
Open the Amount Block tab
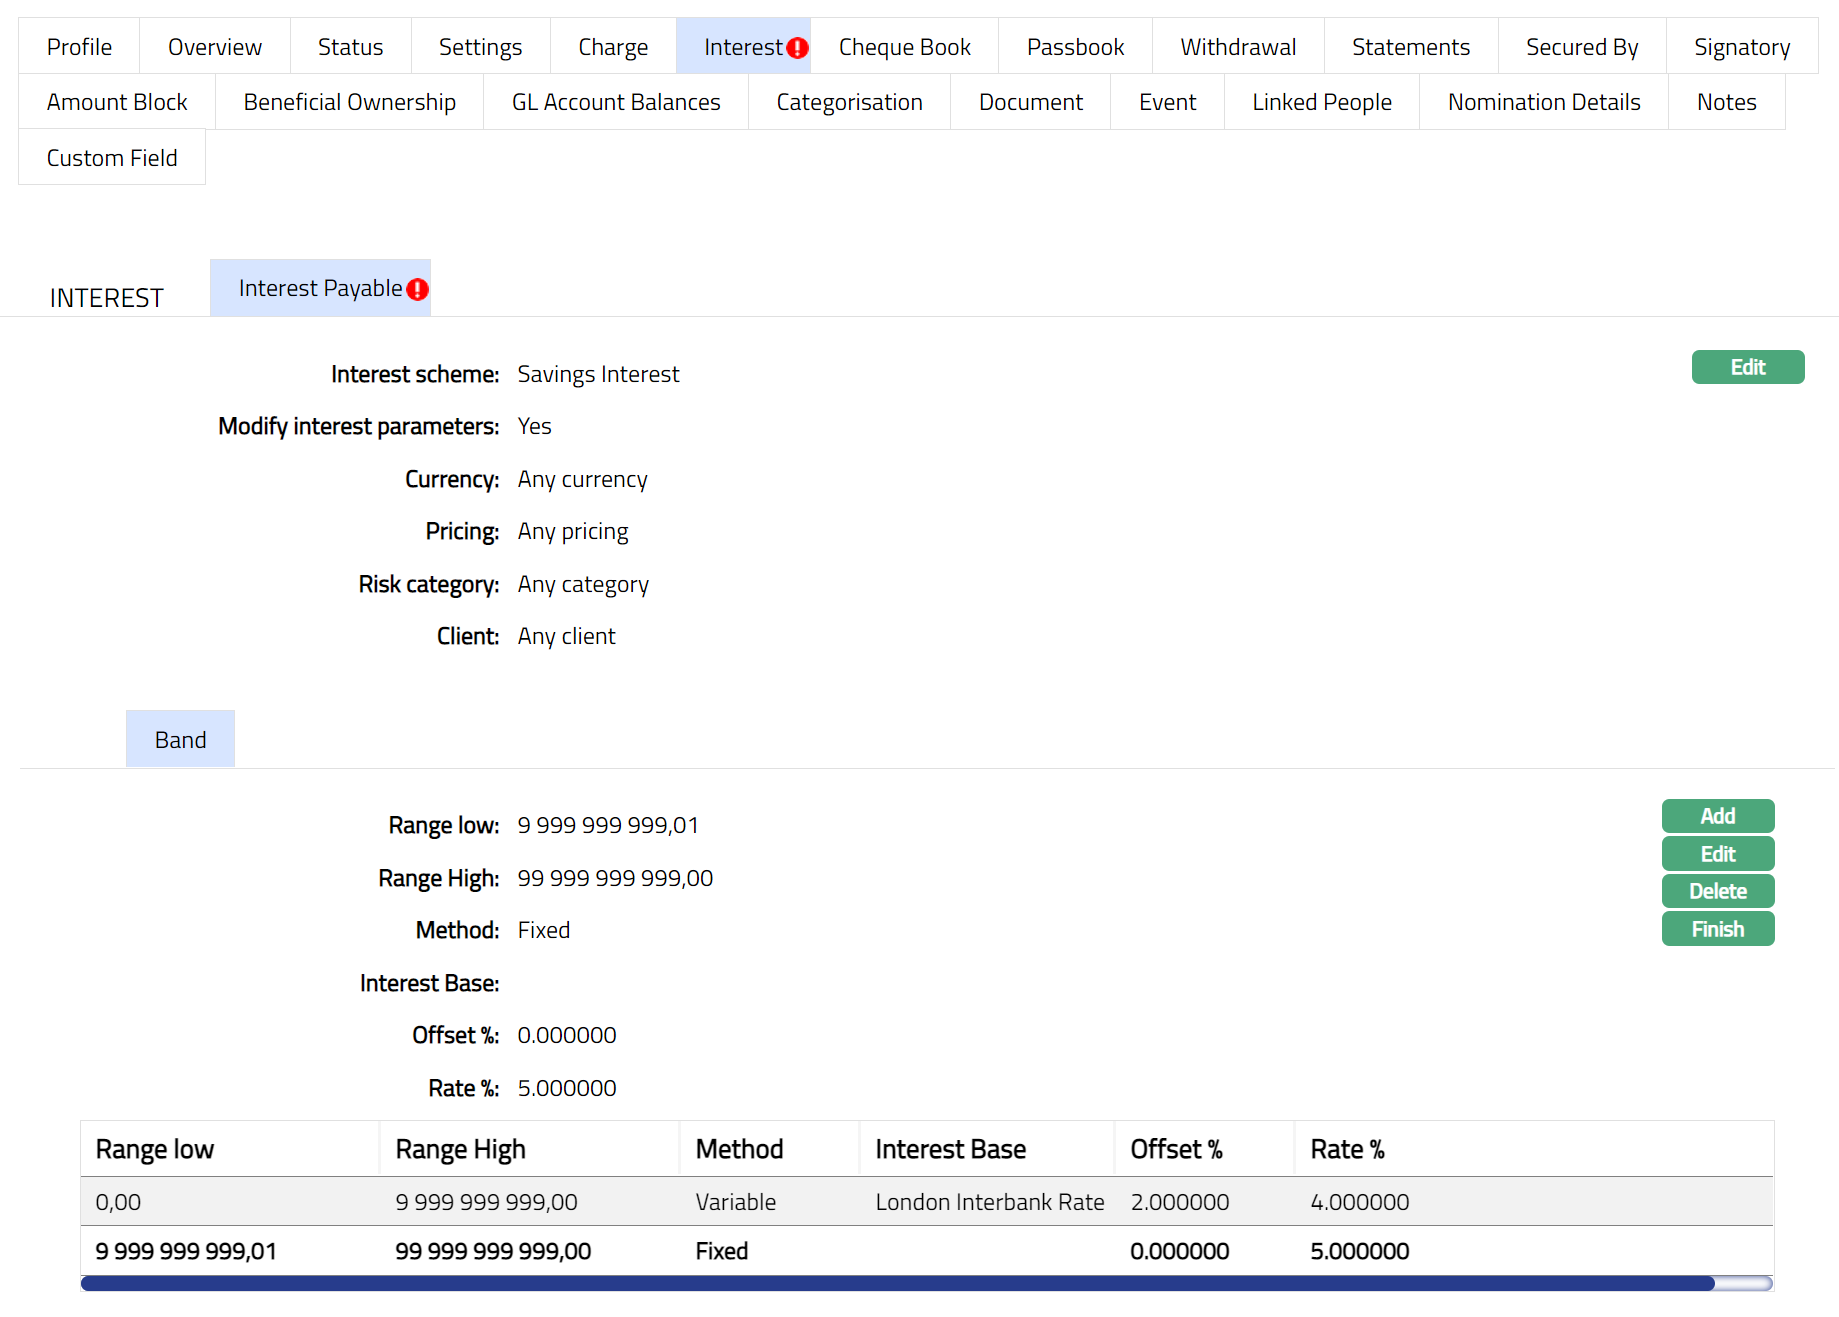117,102
